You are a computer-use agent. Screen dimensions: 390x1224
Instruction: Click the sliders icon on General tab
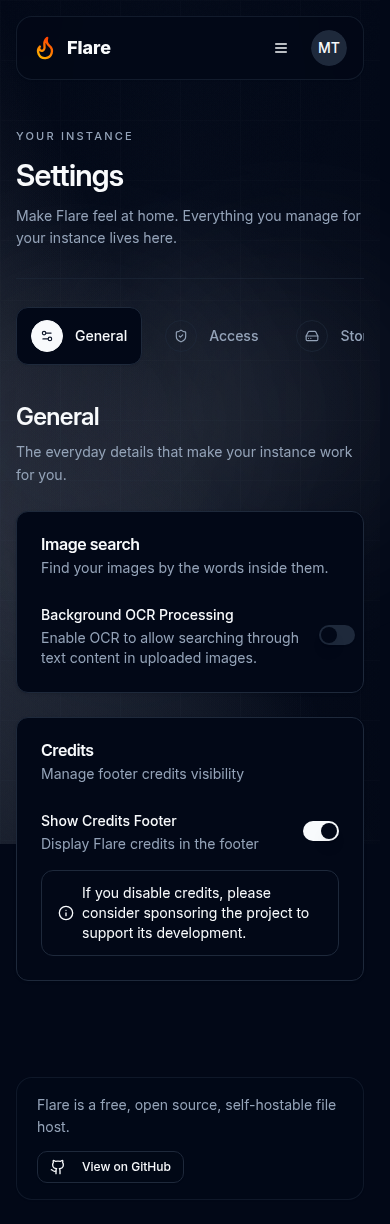click(47, 336)
